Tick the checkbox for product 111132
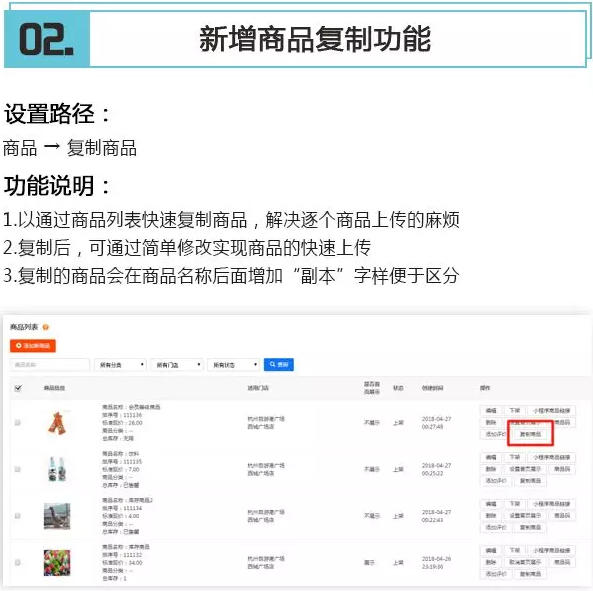This screenshot has width=593, height=591. [17, 562]
